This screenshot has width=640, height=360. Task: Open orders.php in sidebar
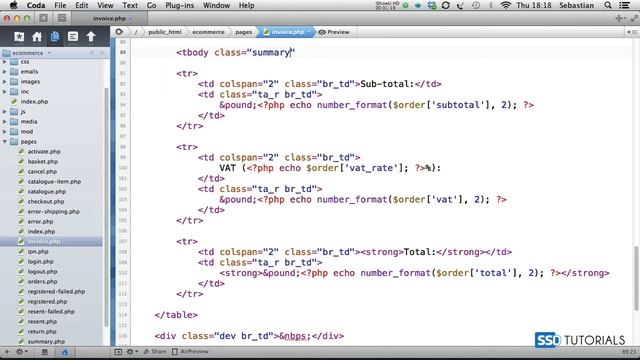click(x=42, y=282)
